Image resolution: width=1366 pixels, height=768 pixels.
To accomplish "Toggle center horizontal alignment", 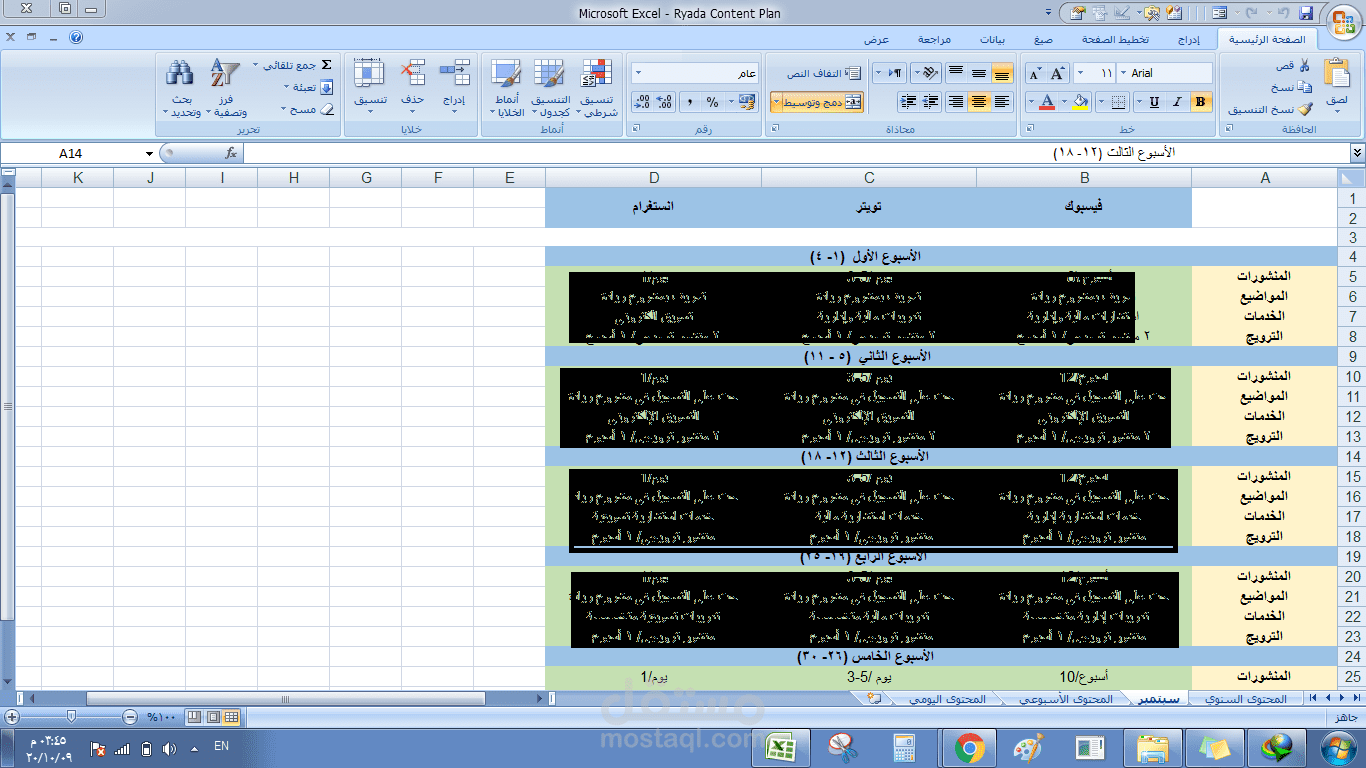I will [979, 102].
